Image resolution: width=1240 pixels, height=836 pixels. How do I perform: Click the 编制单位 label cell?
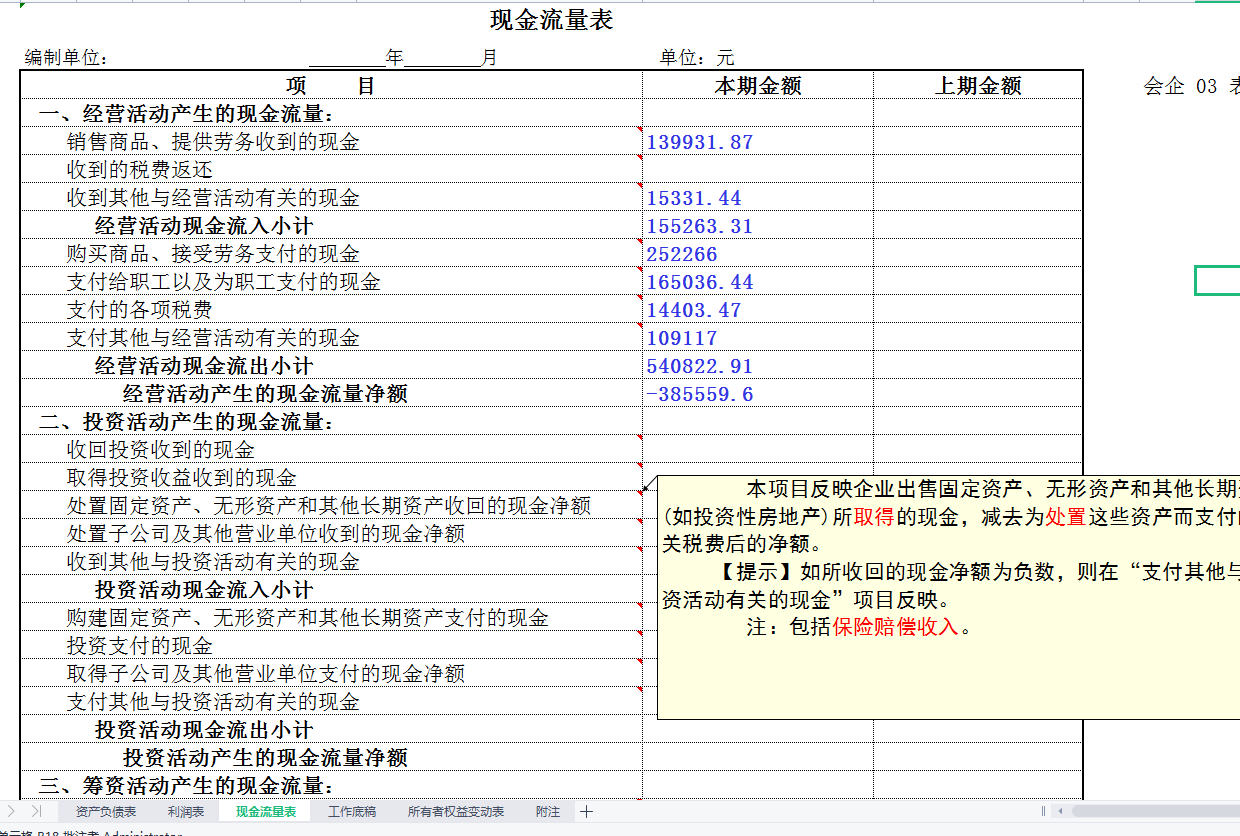pos(66,58)
